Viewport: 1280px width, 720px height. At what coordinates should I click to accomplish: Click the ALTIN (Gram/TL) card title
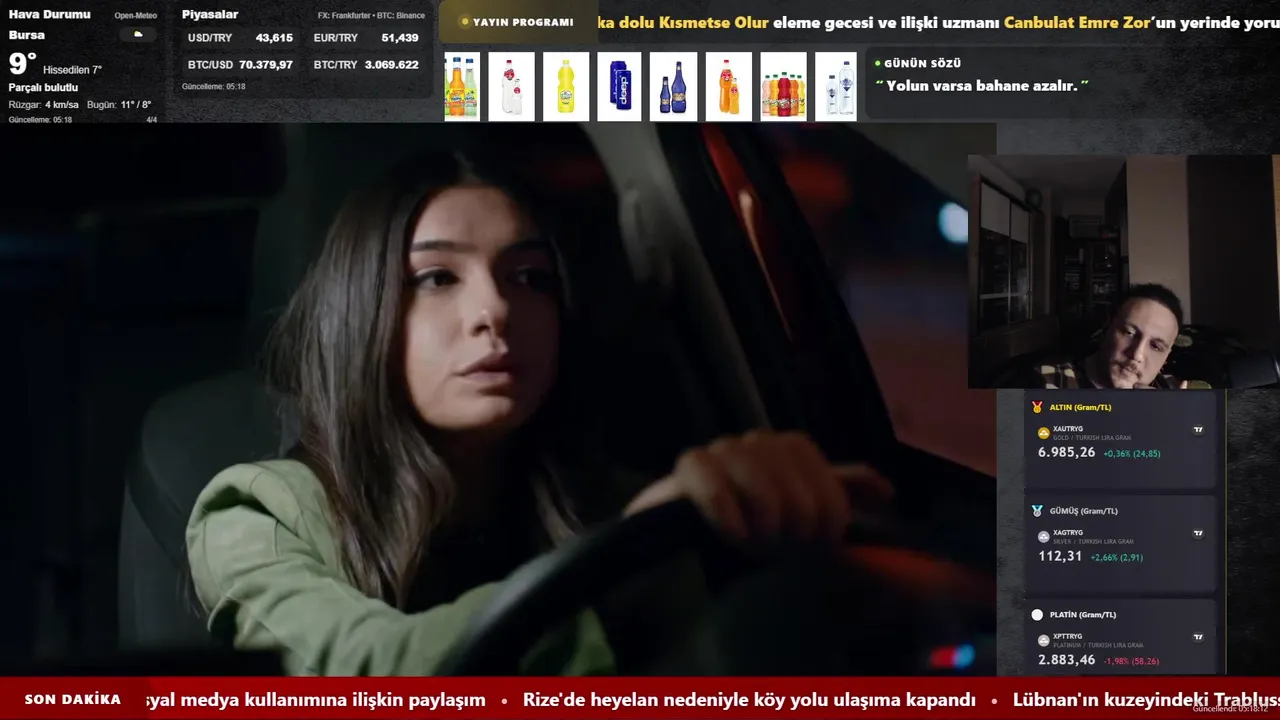tap(1080, 407)
